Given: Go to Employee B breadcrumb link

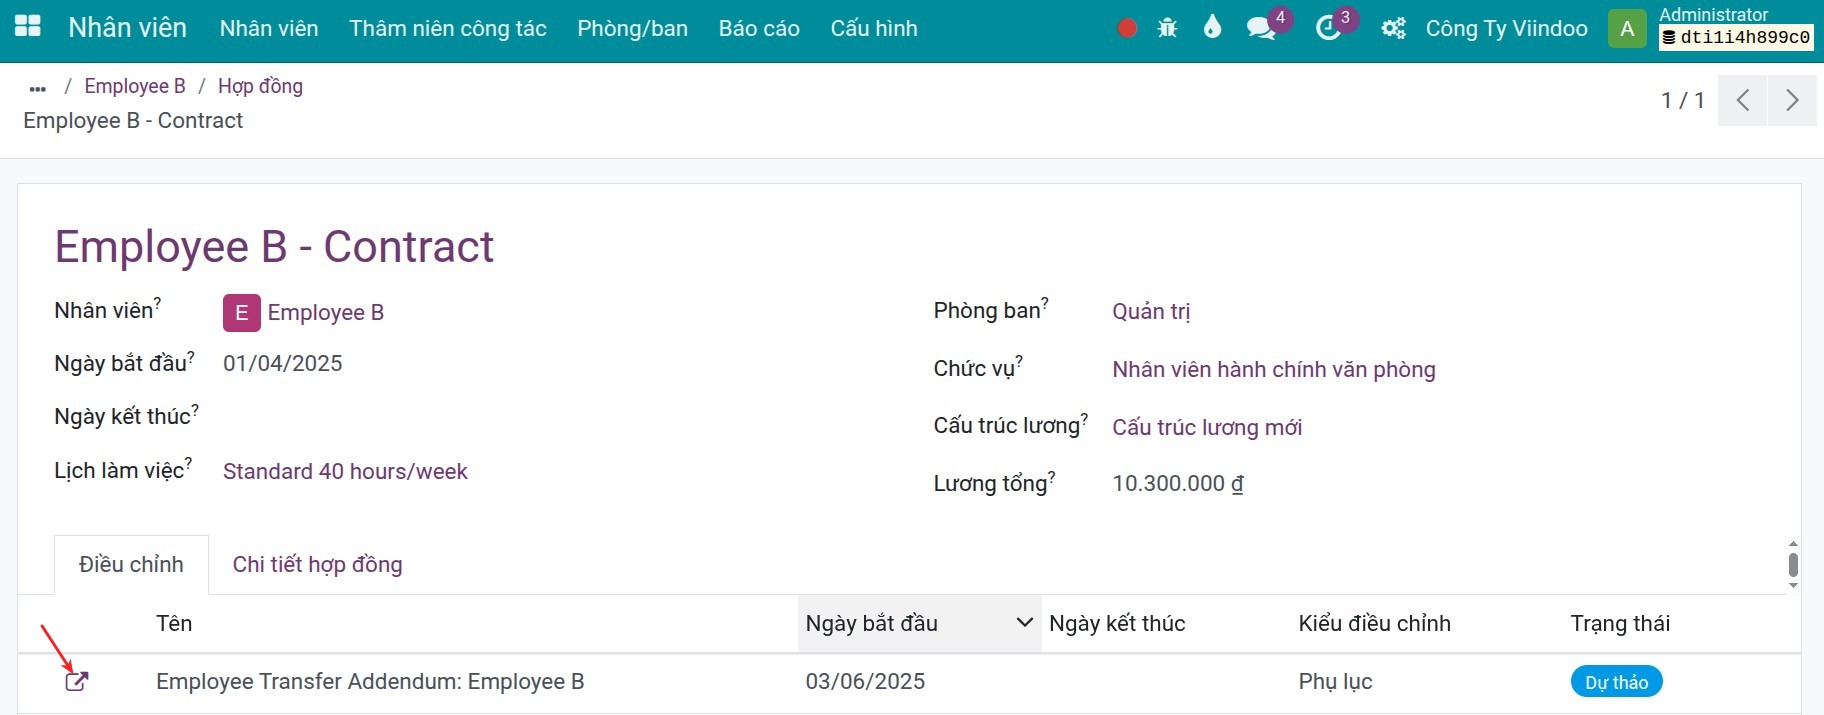Looking at the screenshot, I should 135,86.
